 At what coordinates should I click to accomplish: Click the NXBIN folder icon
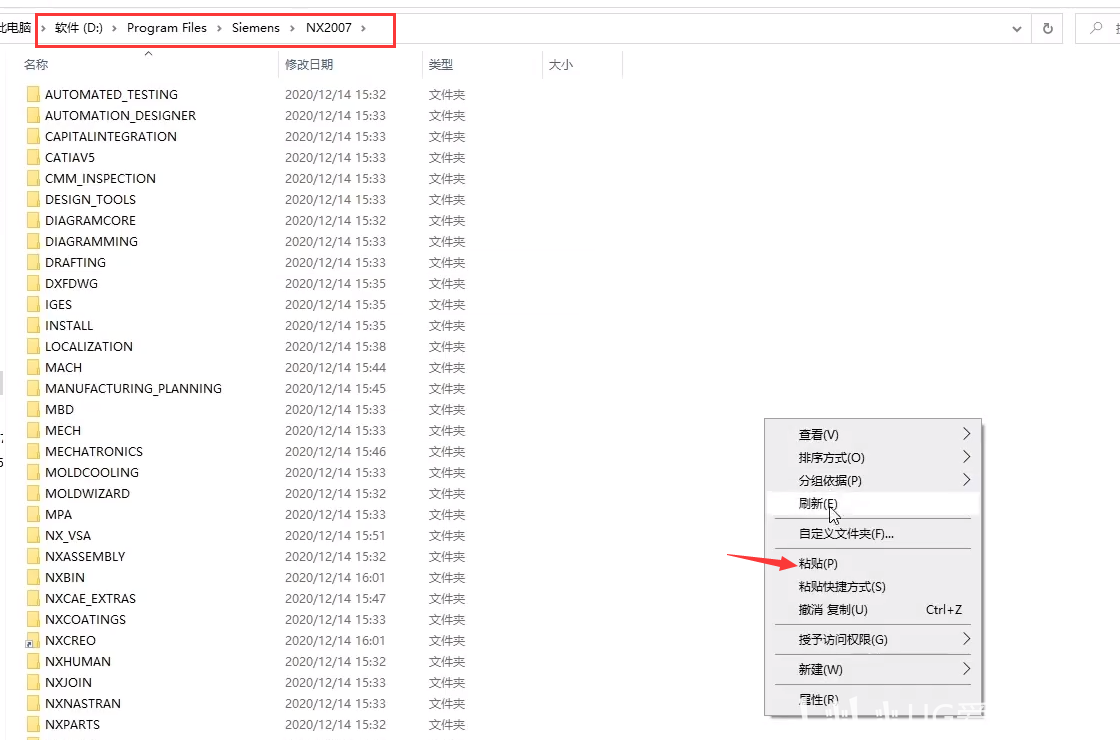click(33, 577)
